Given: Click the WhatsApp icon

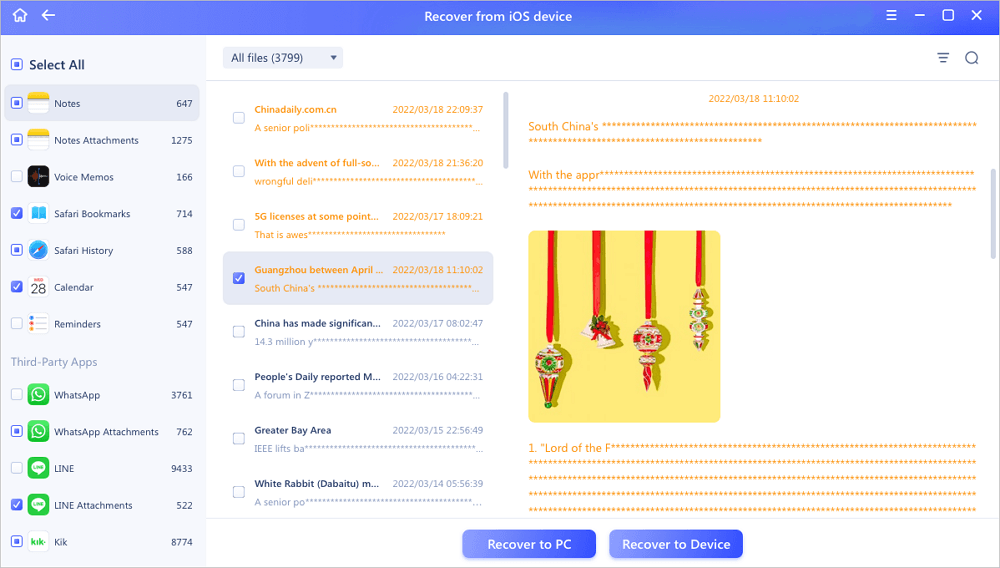Looking at the screenshot, I should click(x=38, y=395).
